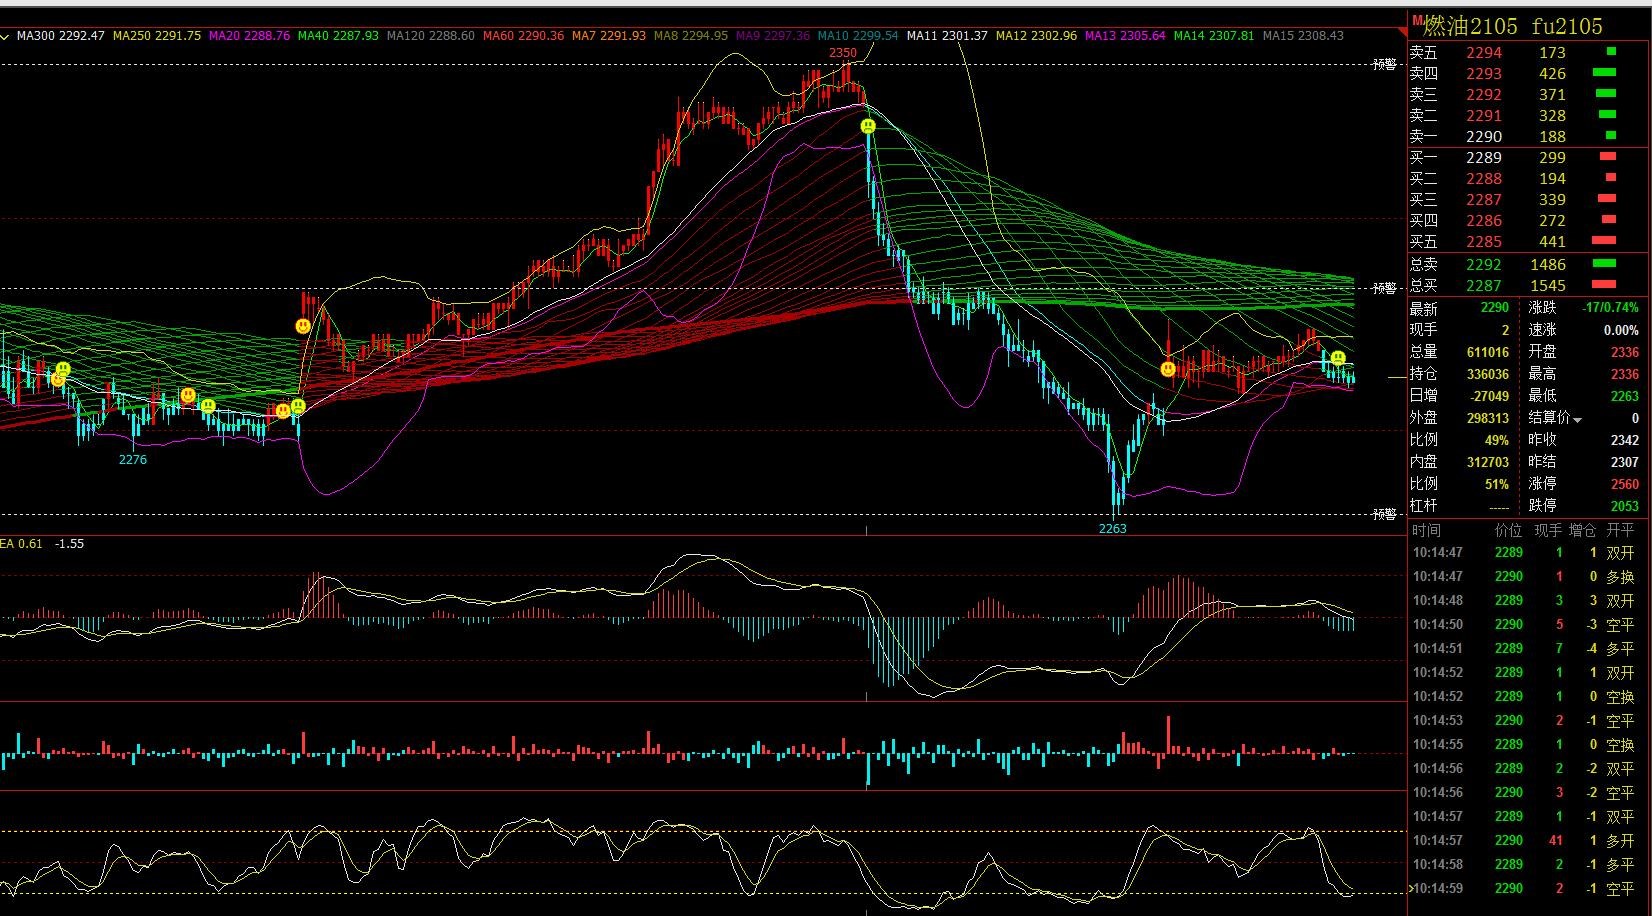Click the 总卖 2292 total row
The width and height of the screenshot is (1652, 916).
1528,265
